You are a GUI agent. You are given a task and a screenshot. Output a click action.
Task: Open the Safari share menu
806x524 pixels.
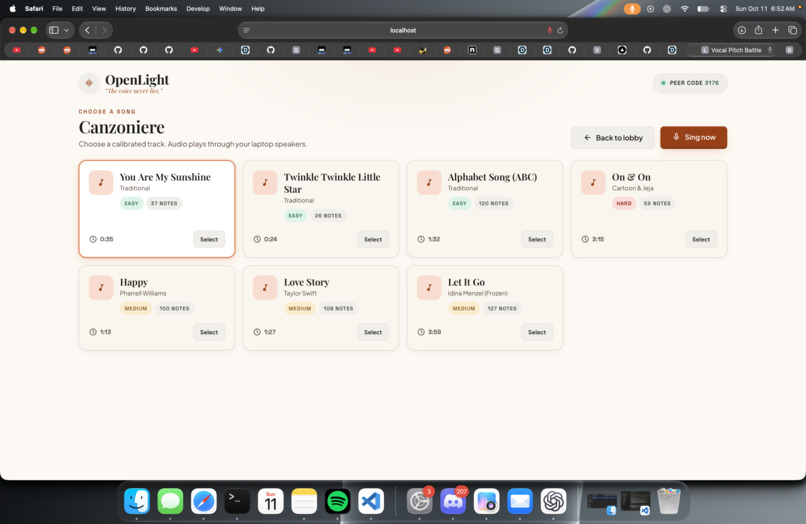[758, 30]
